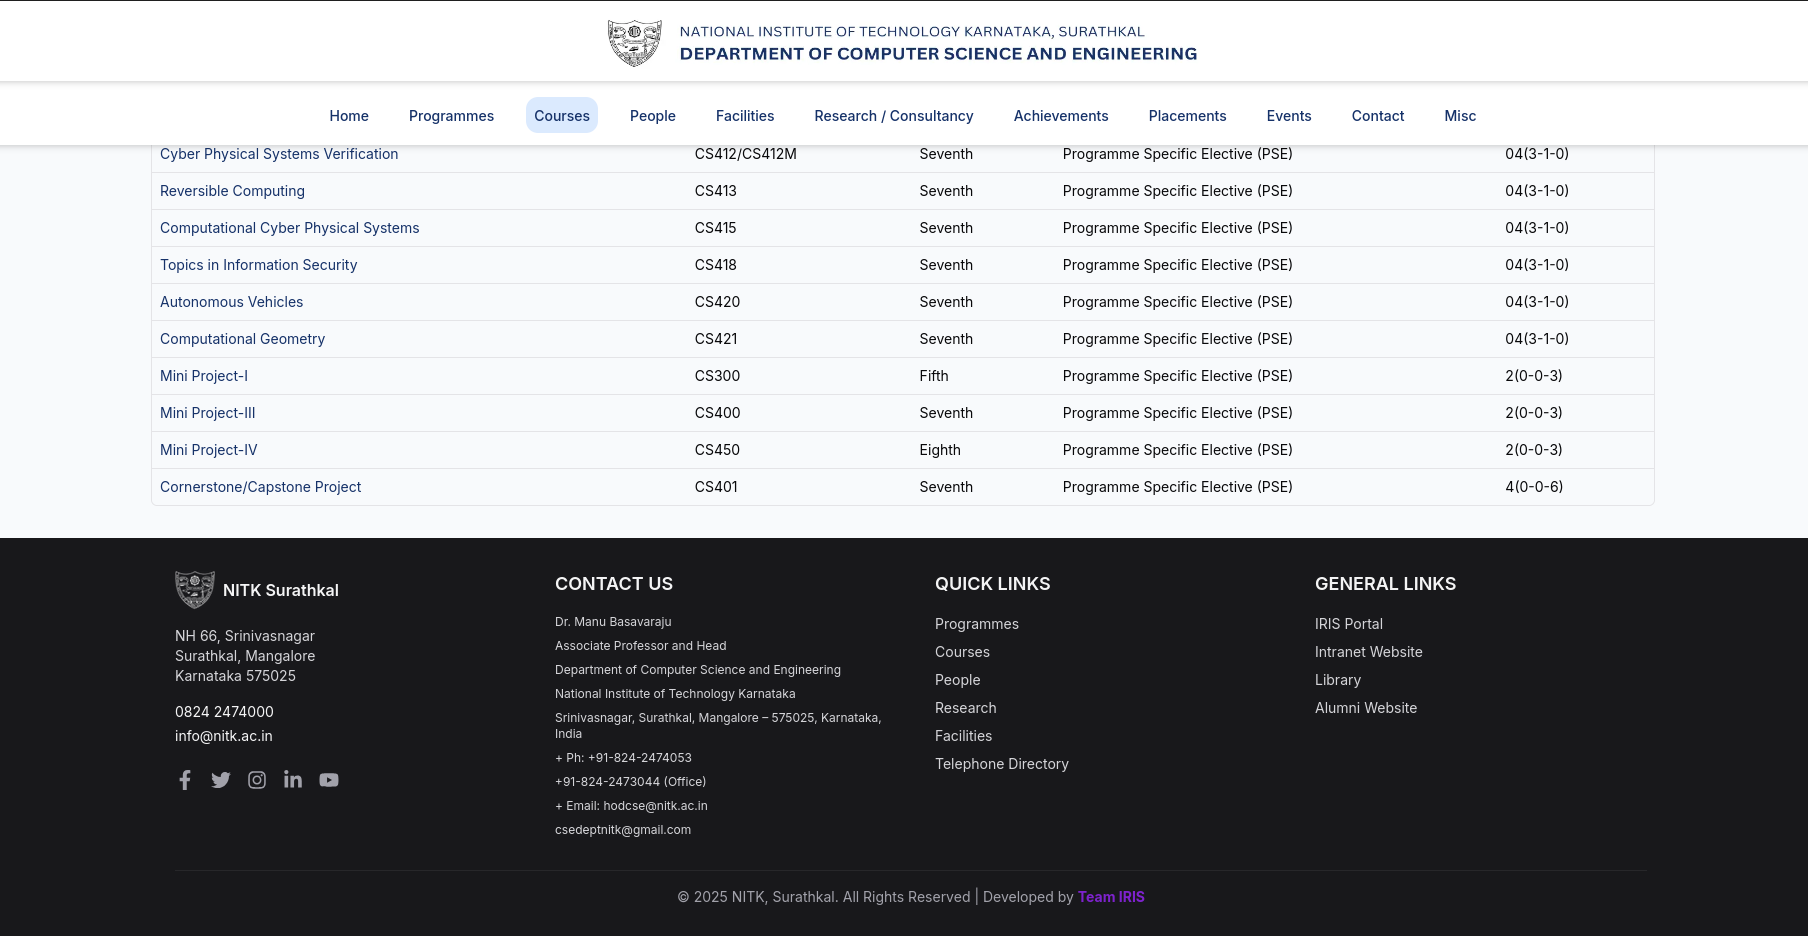The height and width of the screenshot is (936, 1808).
Task: Open the Twitter icon in footer
Action: click(221, 780)
